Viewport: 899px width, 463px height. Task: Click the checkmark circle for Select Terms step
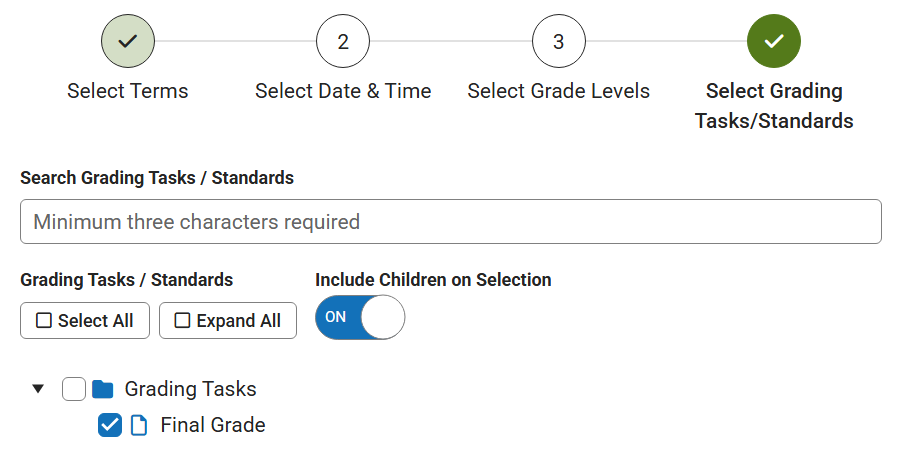(x=128, y=42)
